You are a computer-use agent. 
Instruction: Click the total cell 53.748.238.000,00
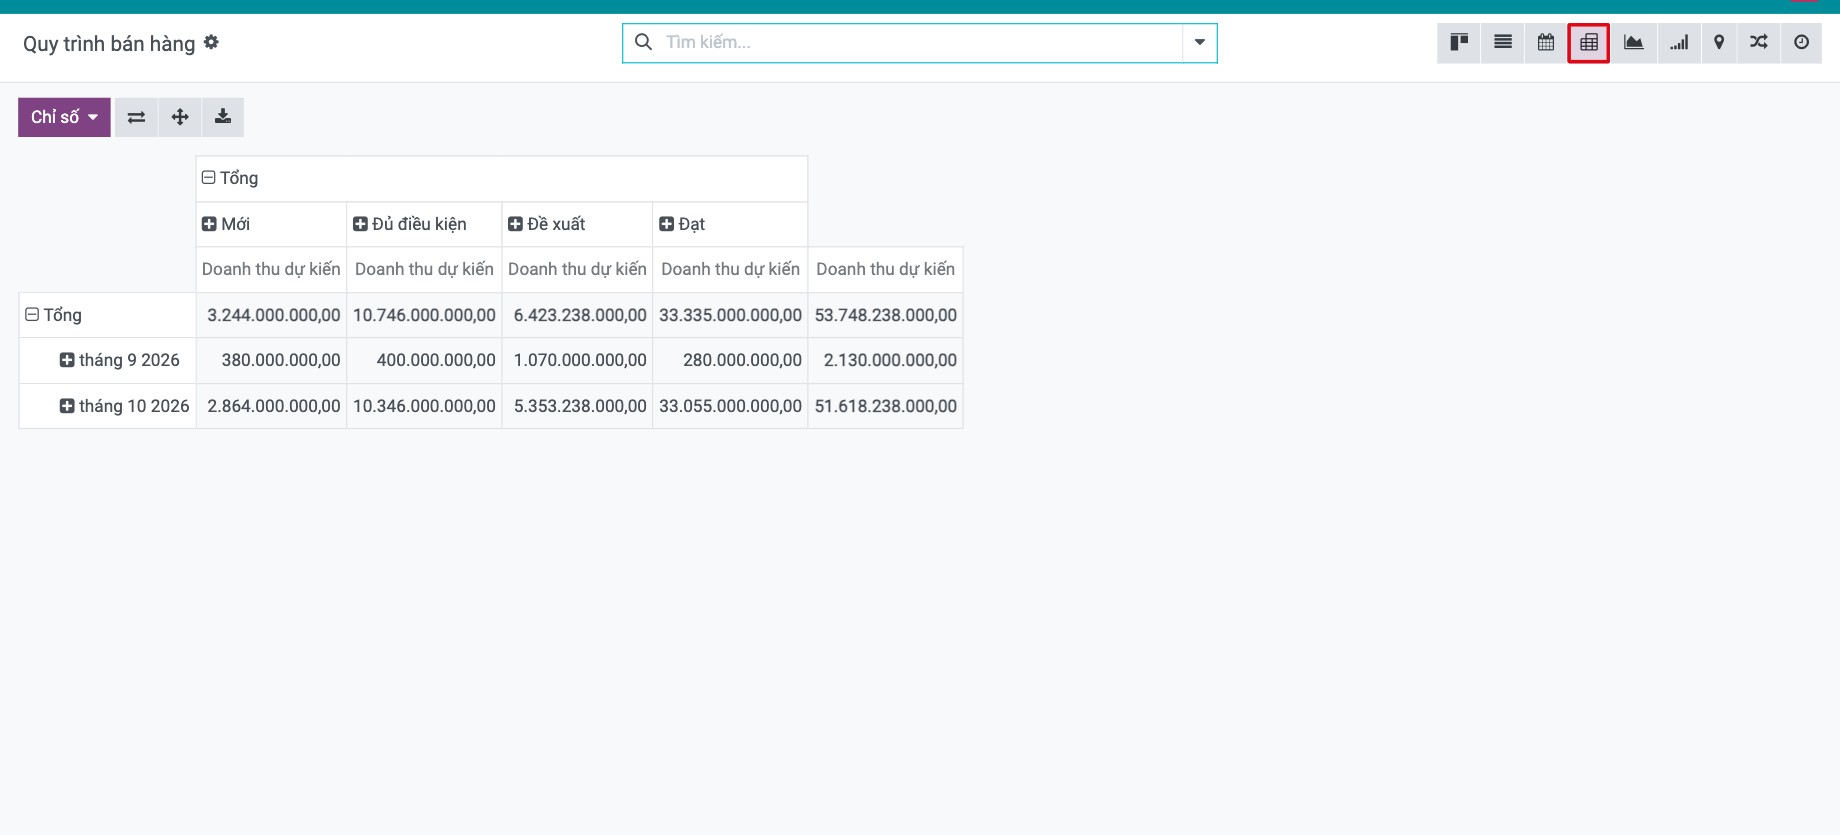886,315
